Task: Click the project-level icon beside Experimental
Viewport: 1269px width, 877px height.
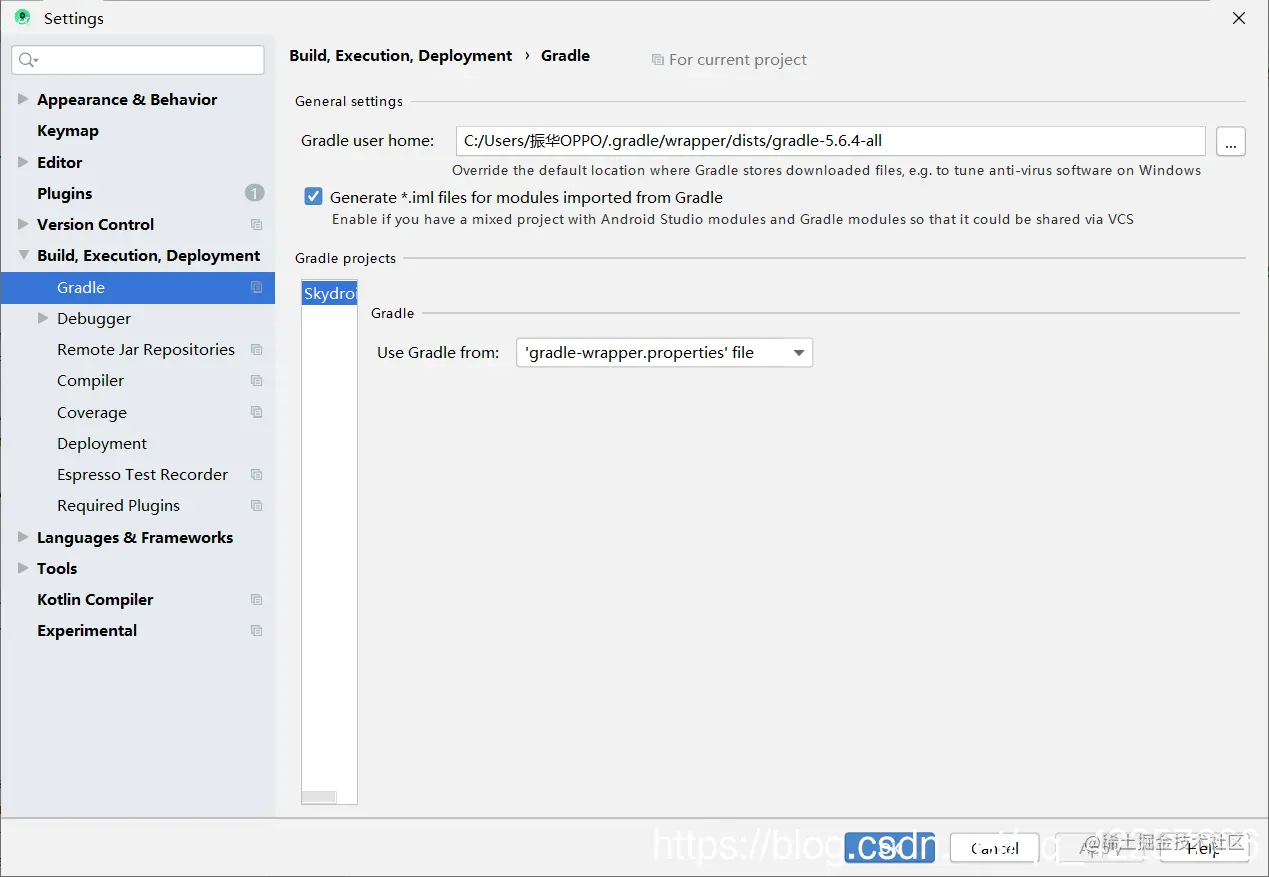Action: point(256,631)
